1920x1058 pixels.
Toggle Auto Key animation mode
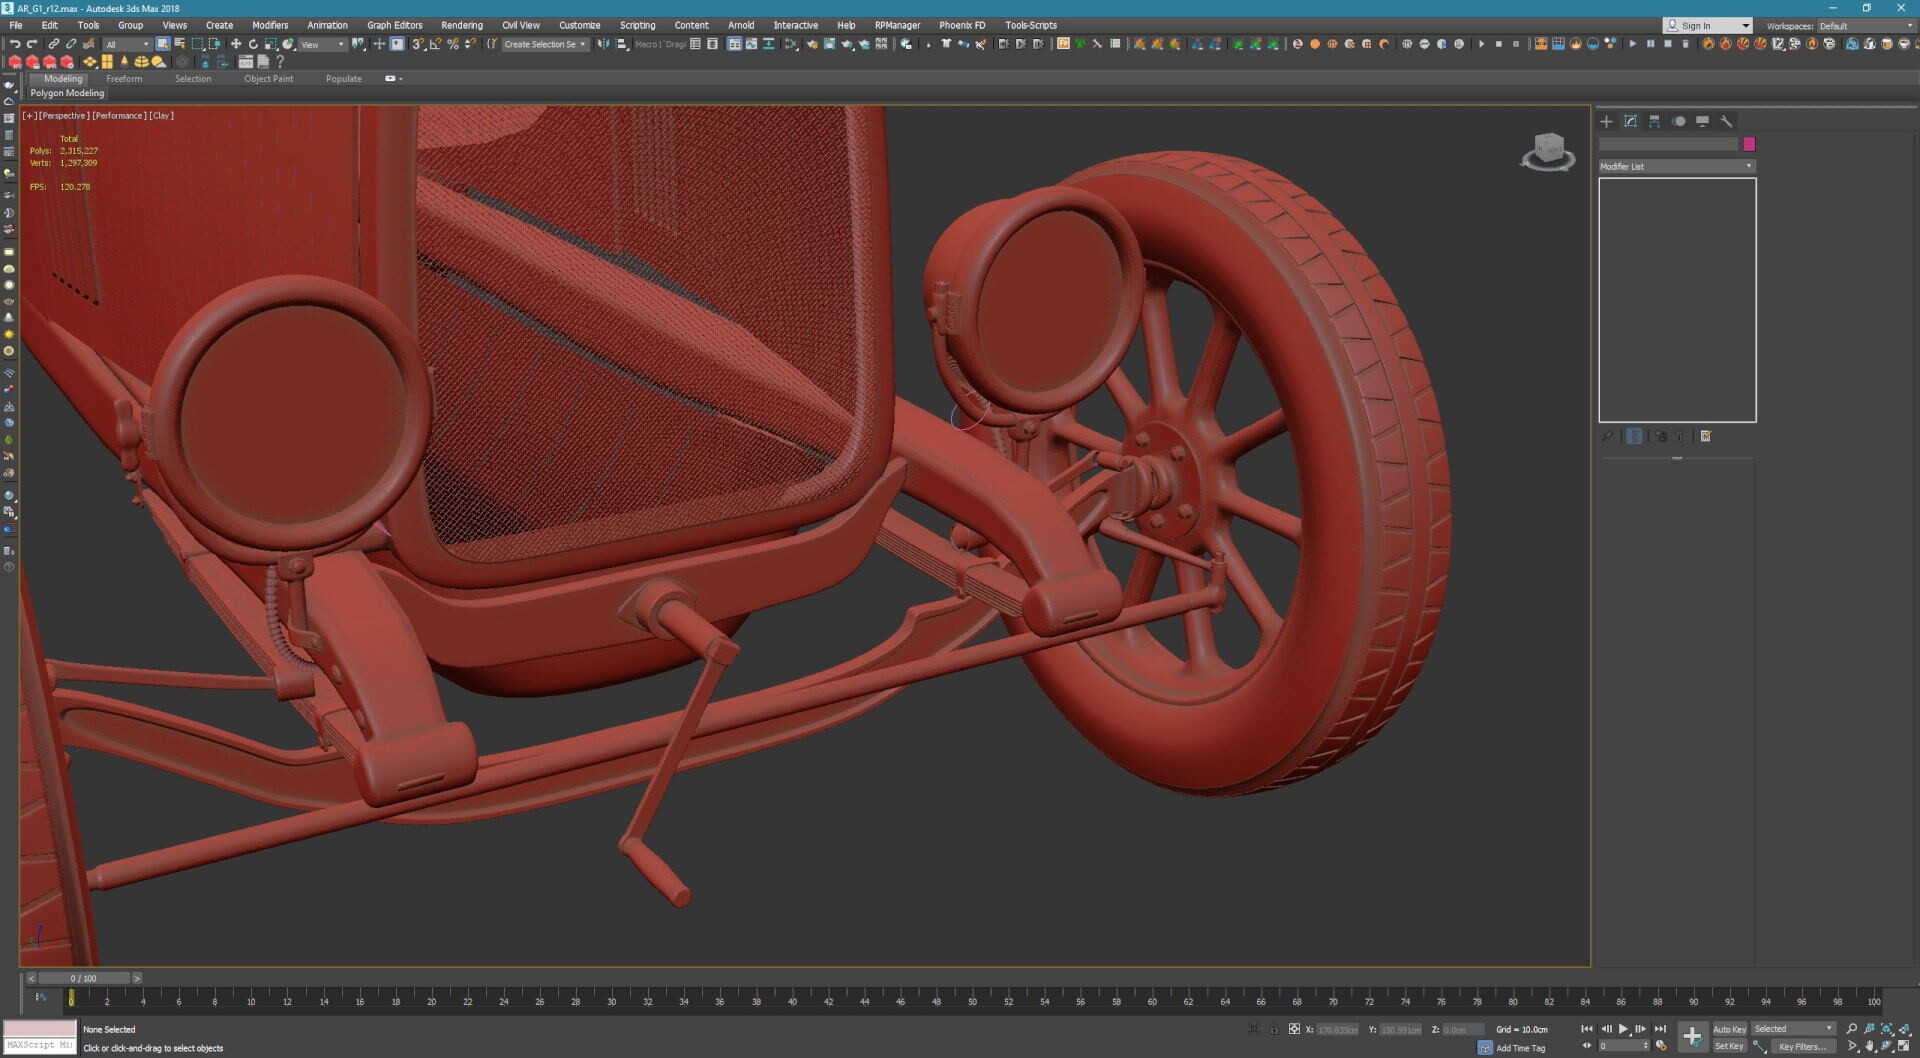coord(1729,1029)
